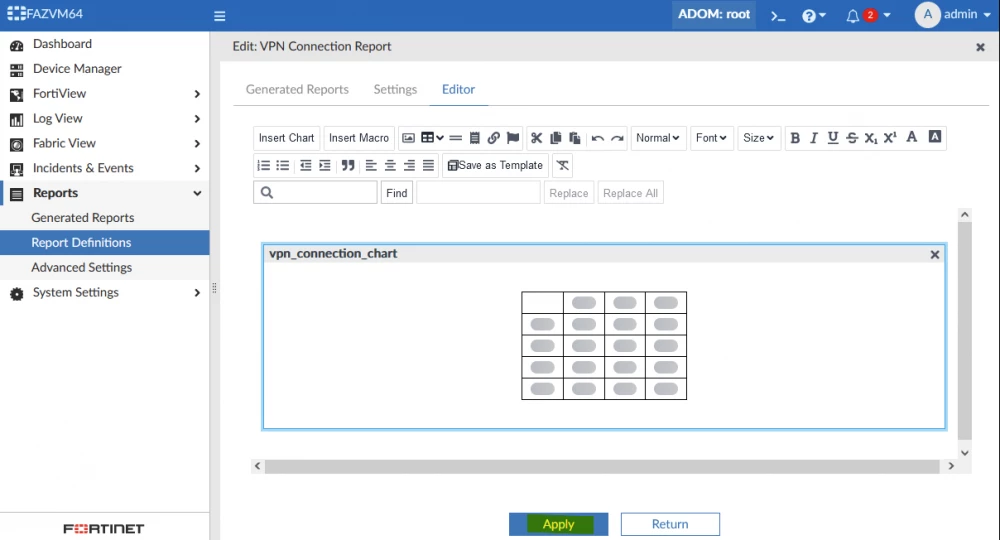Viewport: 1000px width, 540px height.
Task: Switch to the Settings tab
Action: (395, 89)
